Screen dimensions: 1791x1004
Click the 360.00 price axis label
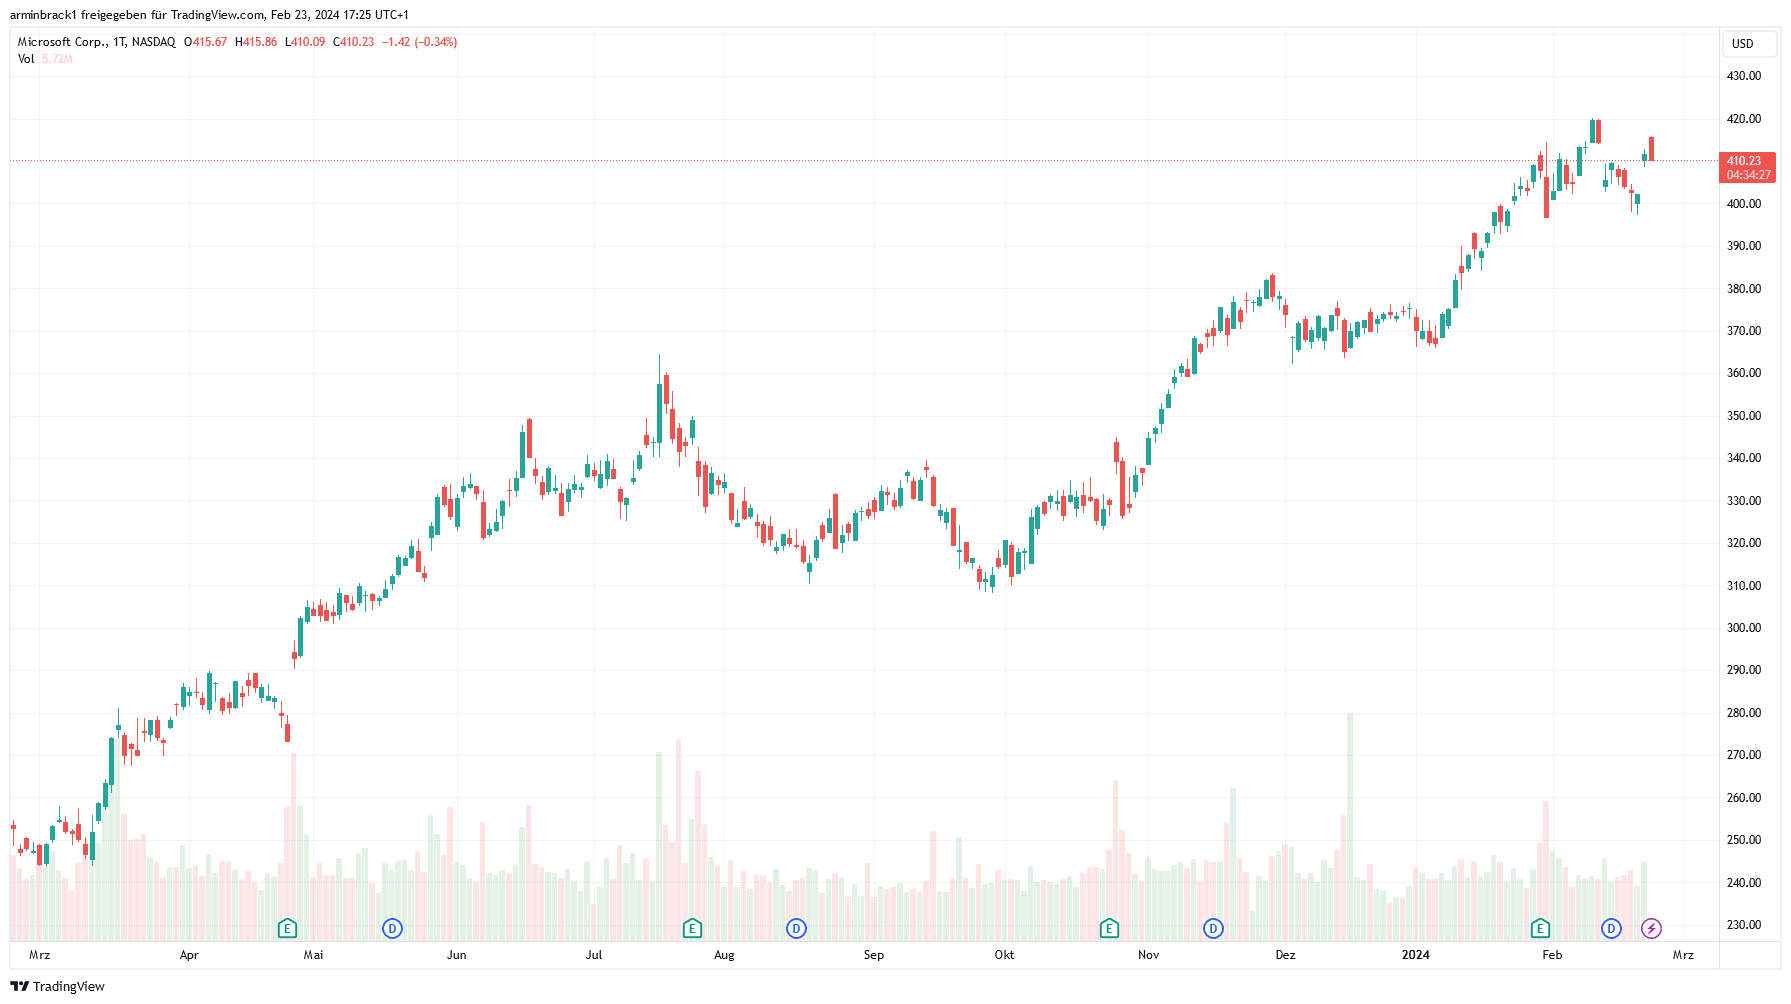point(1744,373)
